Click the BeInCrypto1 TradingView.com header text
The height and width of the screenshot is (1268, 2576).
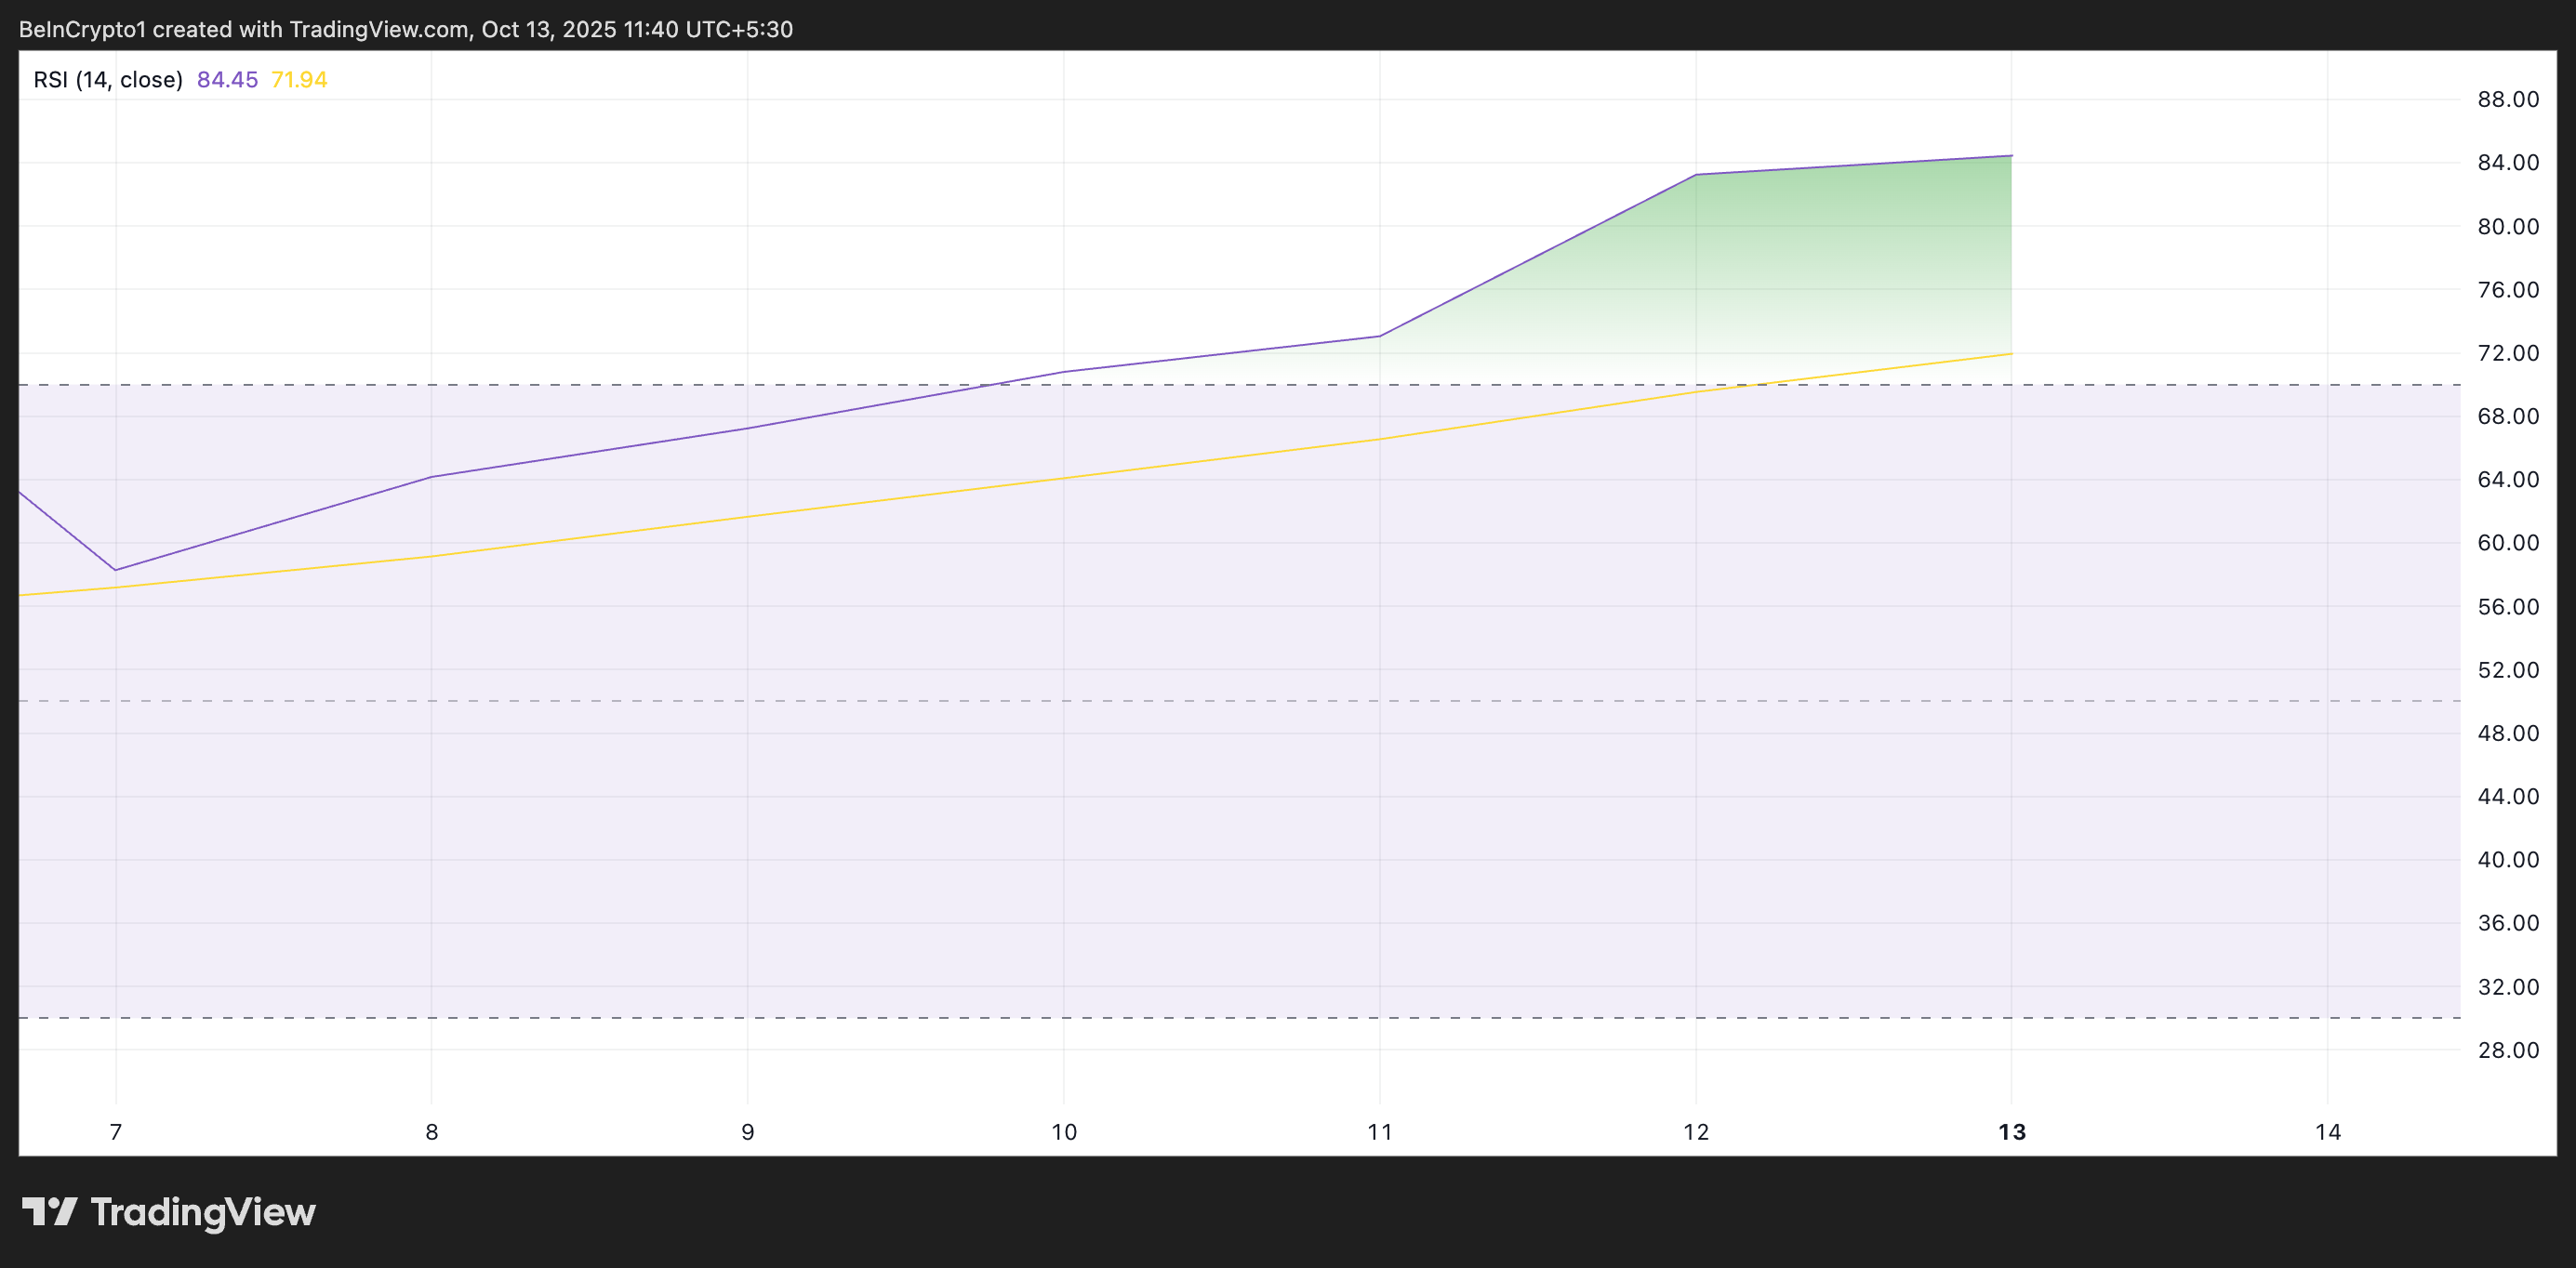[x=405, y=29]
